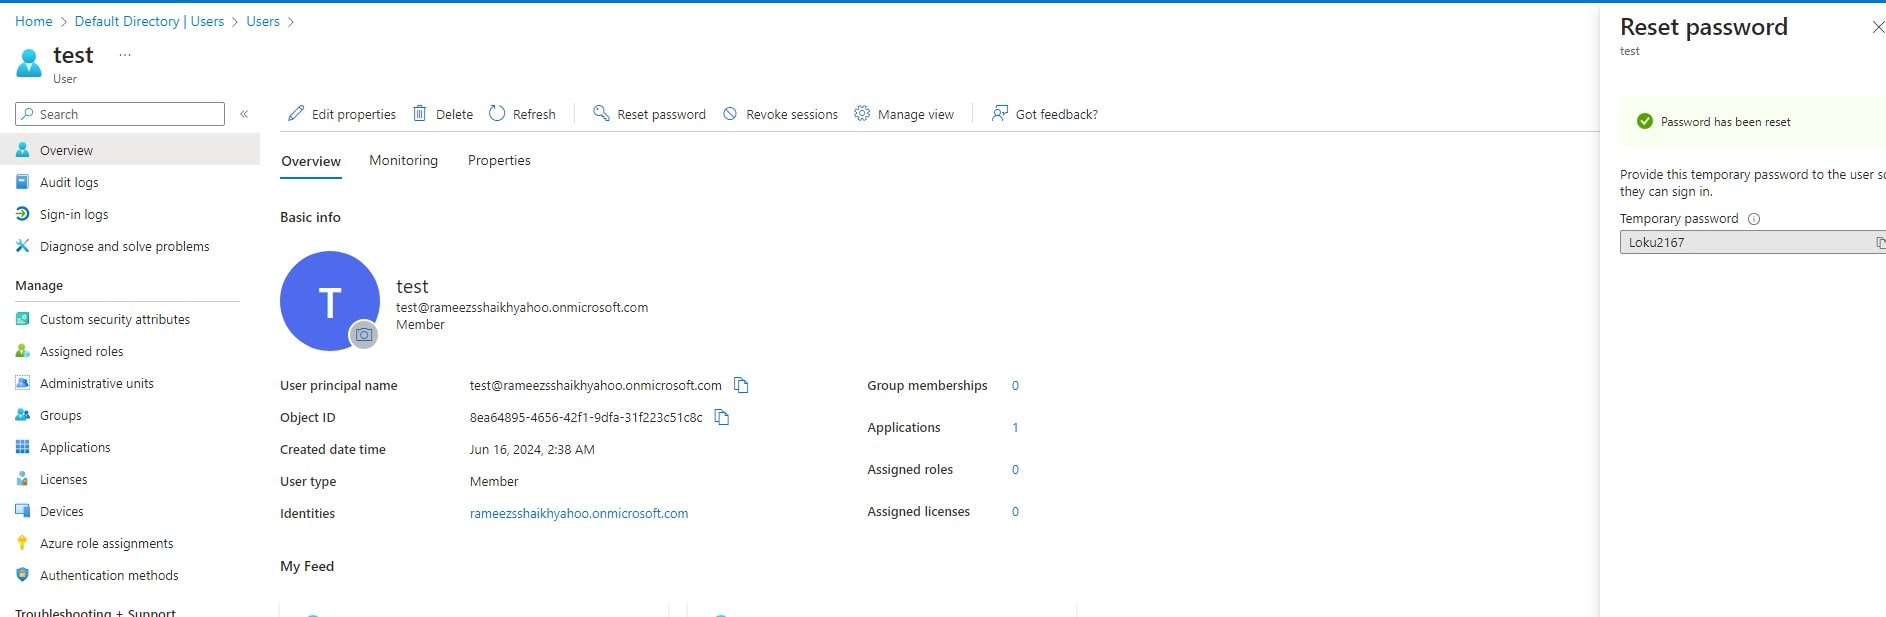The height and width of the screenshot is (617, 1886).
Task: Click the Diagnose and solve problems icon
Action: coord(22,246)
